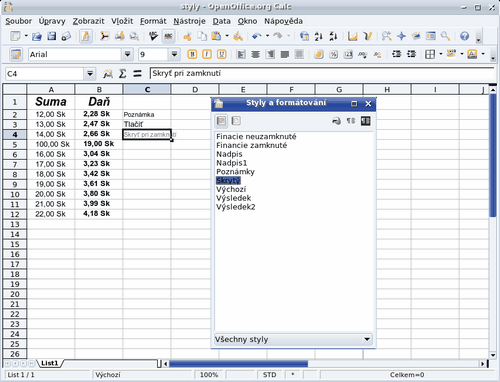Run the spelling check icon
The width and height of the screenshot is (500, 382).
coord(153,36)
